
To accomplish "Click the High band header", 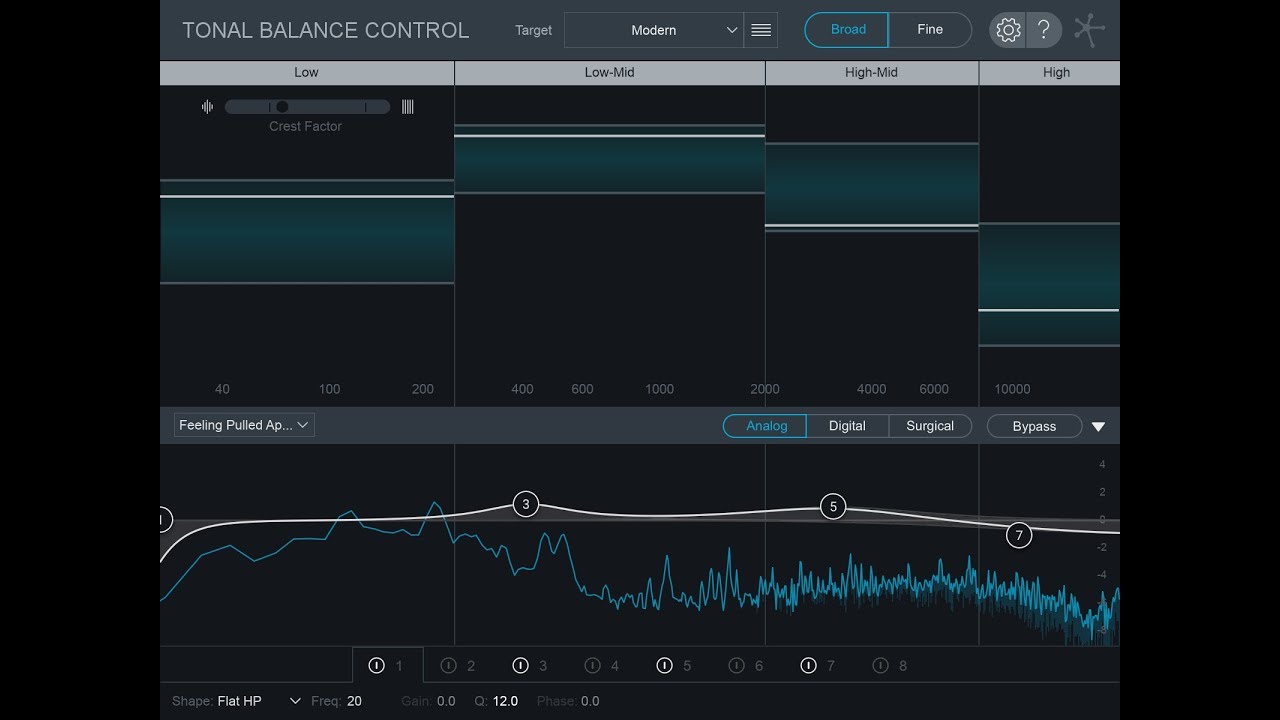I will (1050, 73).
